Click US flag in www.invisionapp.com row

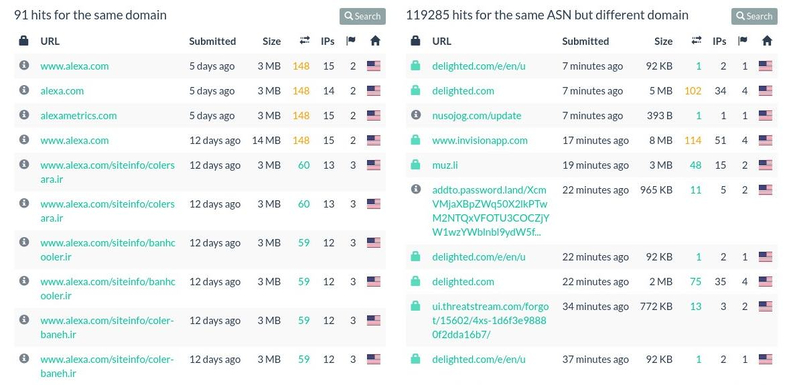(x=765, y=140)
